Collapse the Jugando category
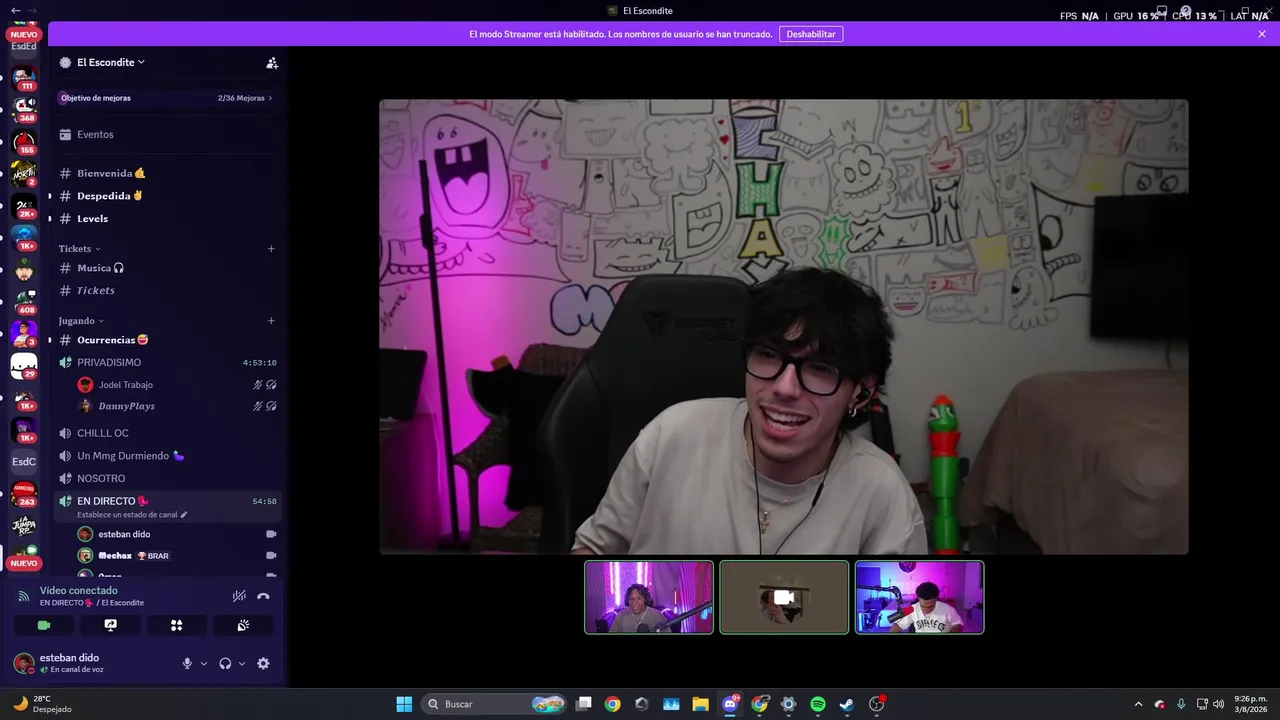The height and width of the screenshot is (720, 1280). pos(81,320)
